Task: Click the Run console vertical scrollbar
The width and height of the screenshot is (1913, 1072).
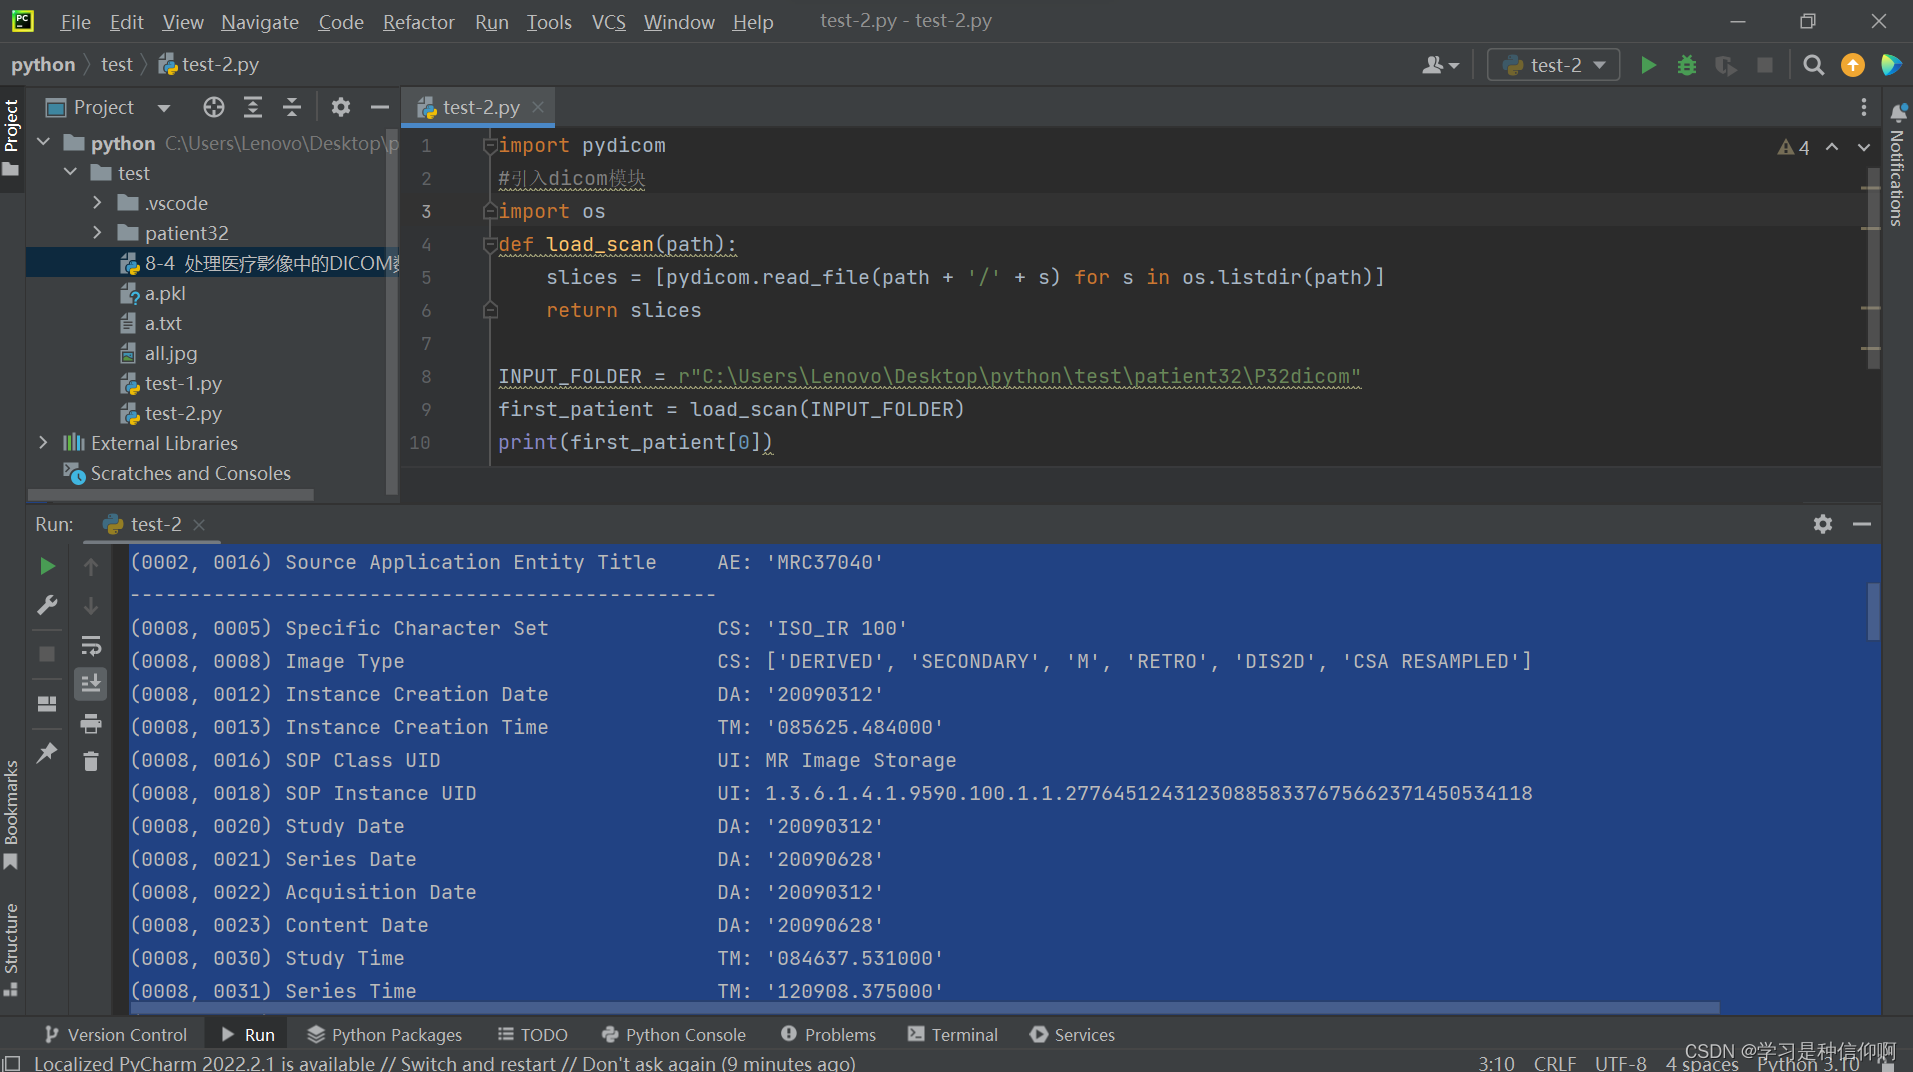Action: pyautogui.click(x=1873, y=612)
